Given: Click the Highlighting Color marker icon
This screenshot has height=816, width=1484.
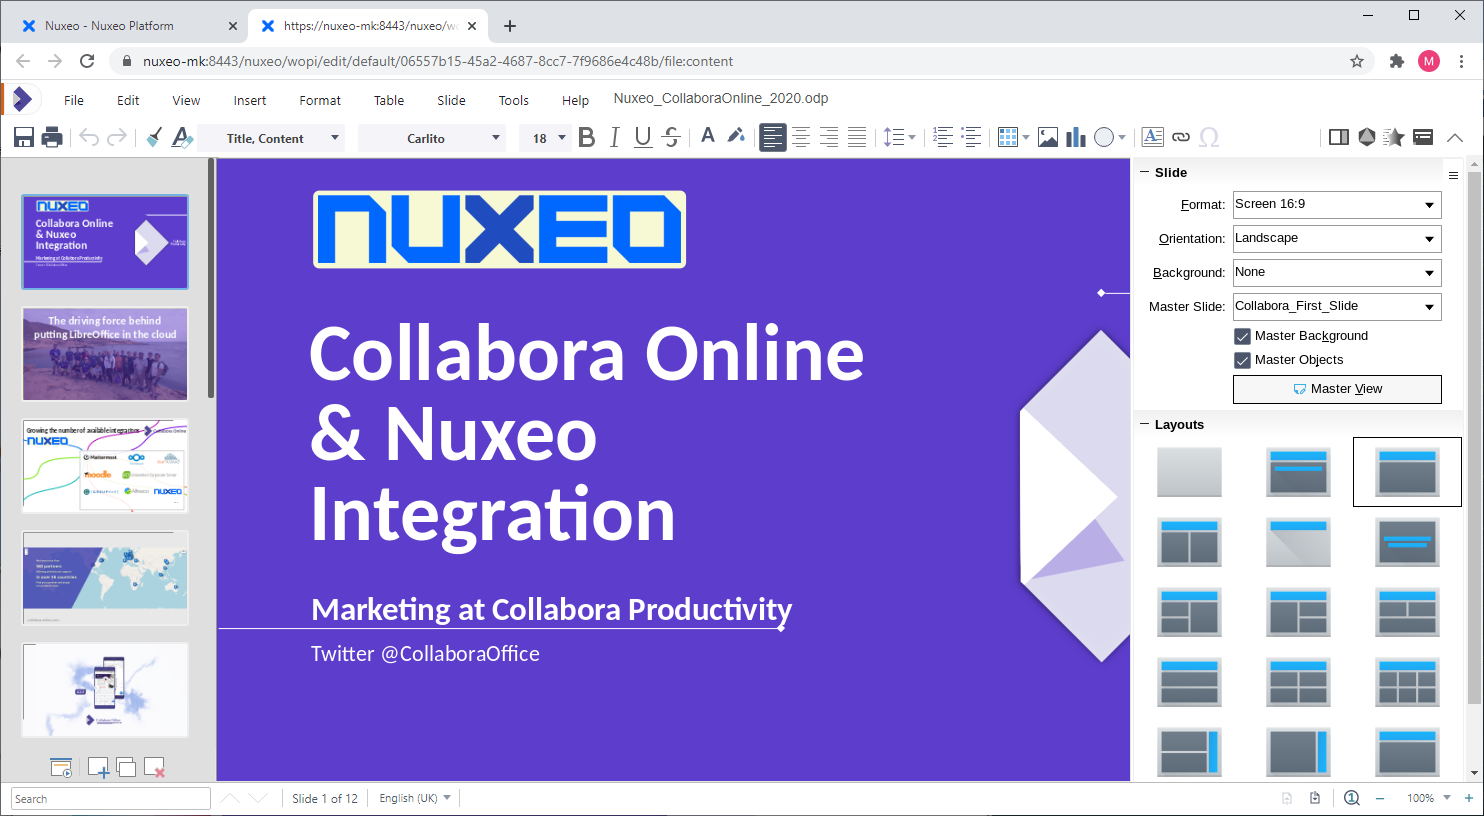Looking at the screenshot, I should [736, 136].
